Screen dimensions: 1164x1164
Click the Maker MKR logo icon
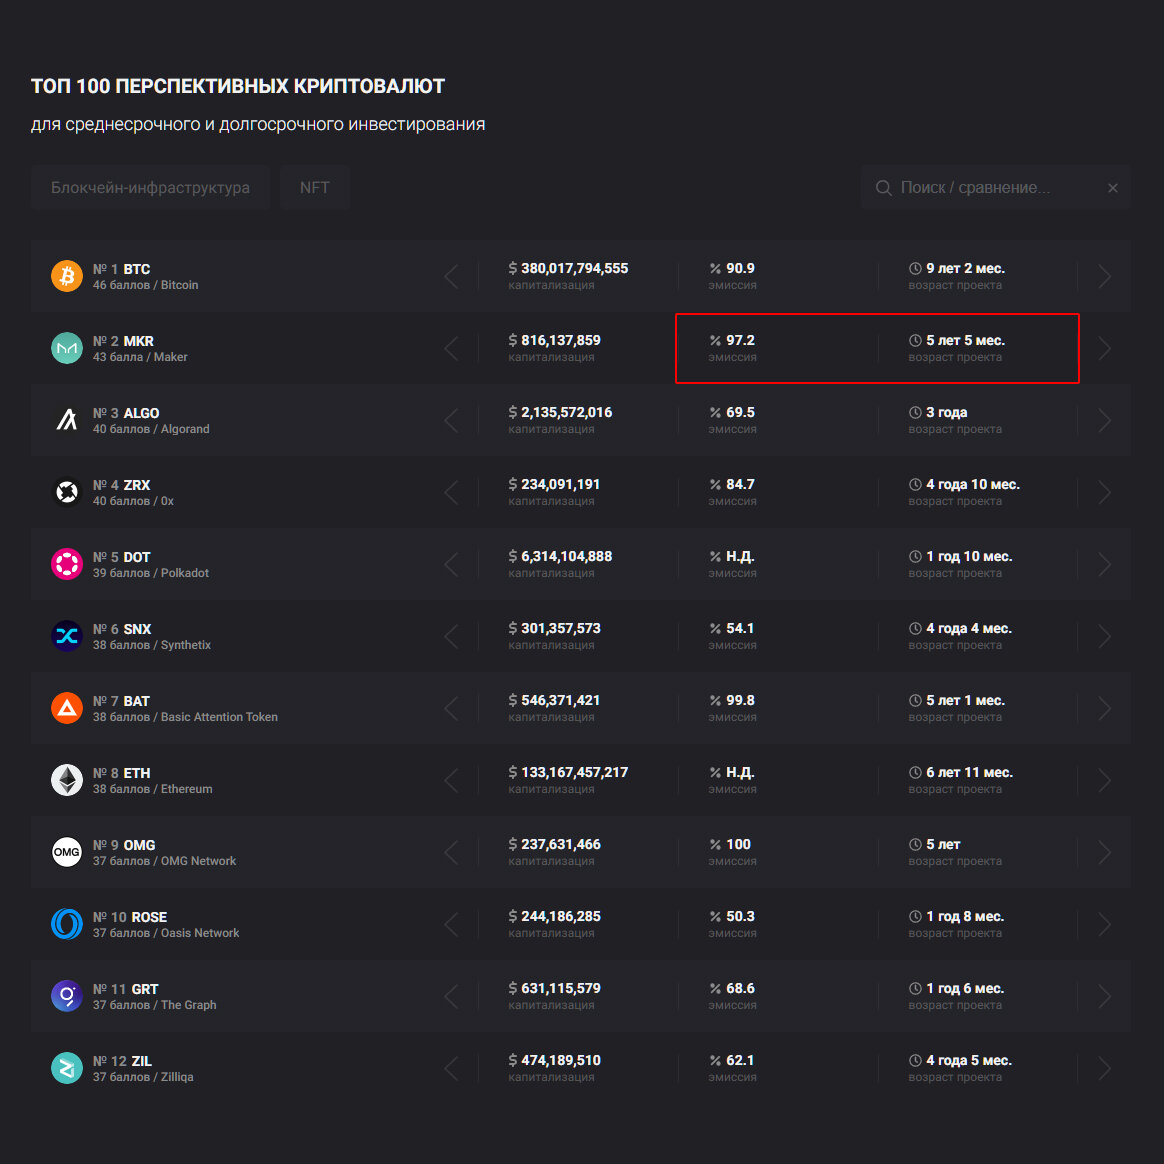point(67,348)
